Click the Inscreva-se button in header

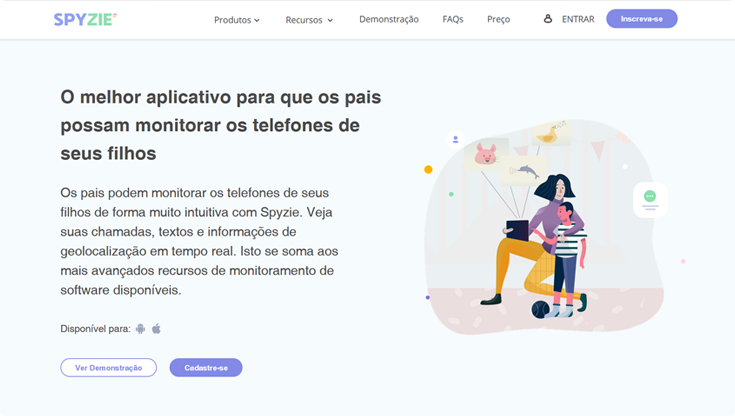point(642,19)
